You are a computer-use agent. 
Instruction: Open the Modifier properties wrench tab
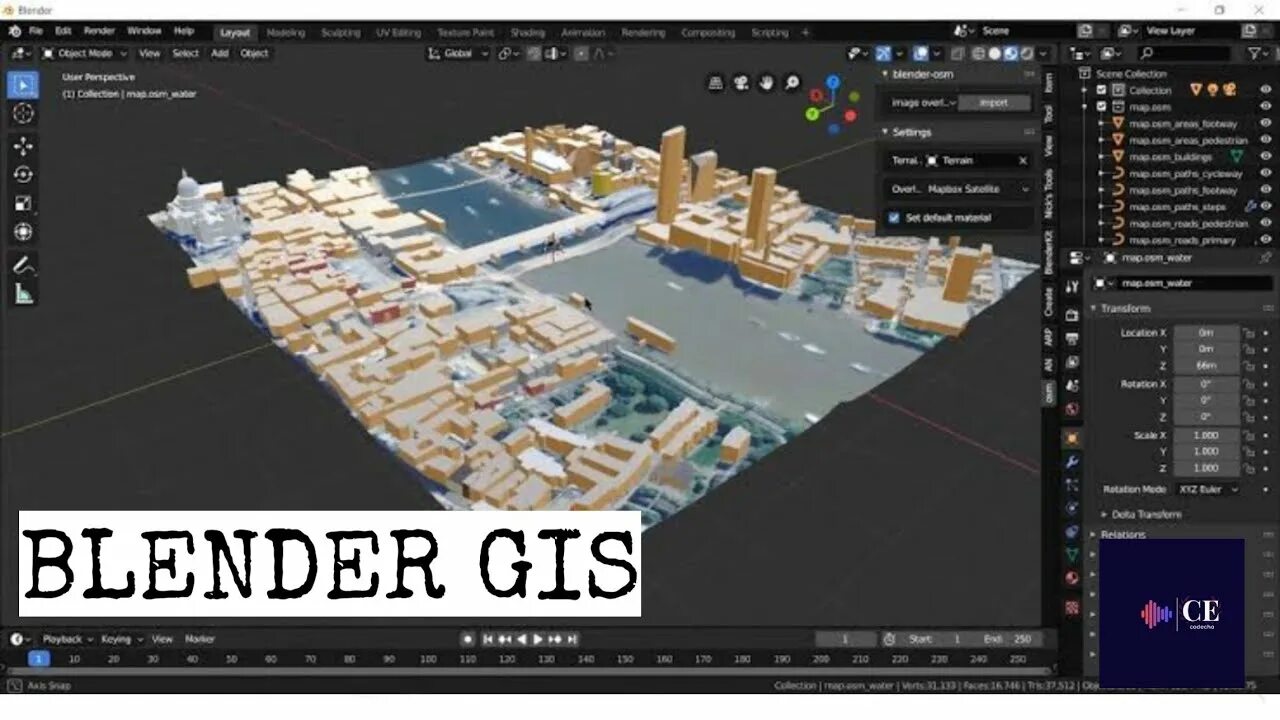1072,462
